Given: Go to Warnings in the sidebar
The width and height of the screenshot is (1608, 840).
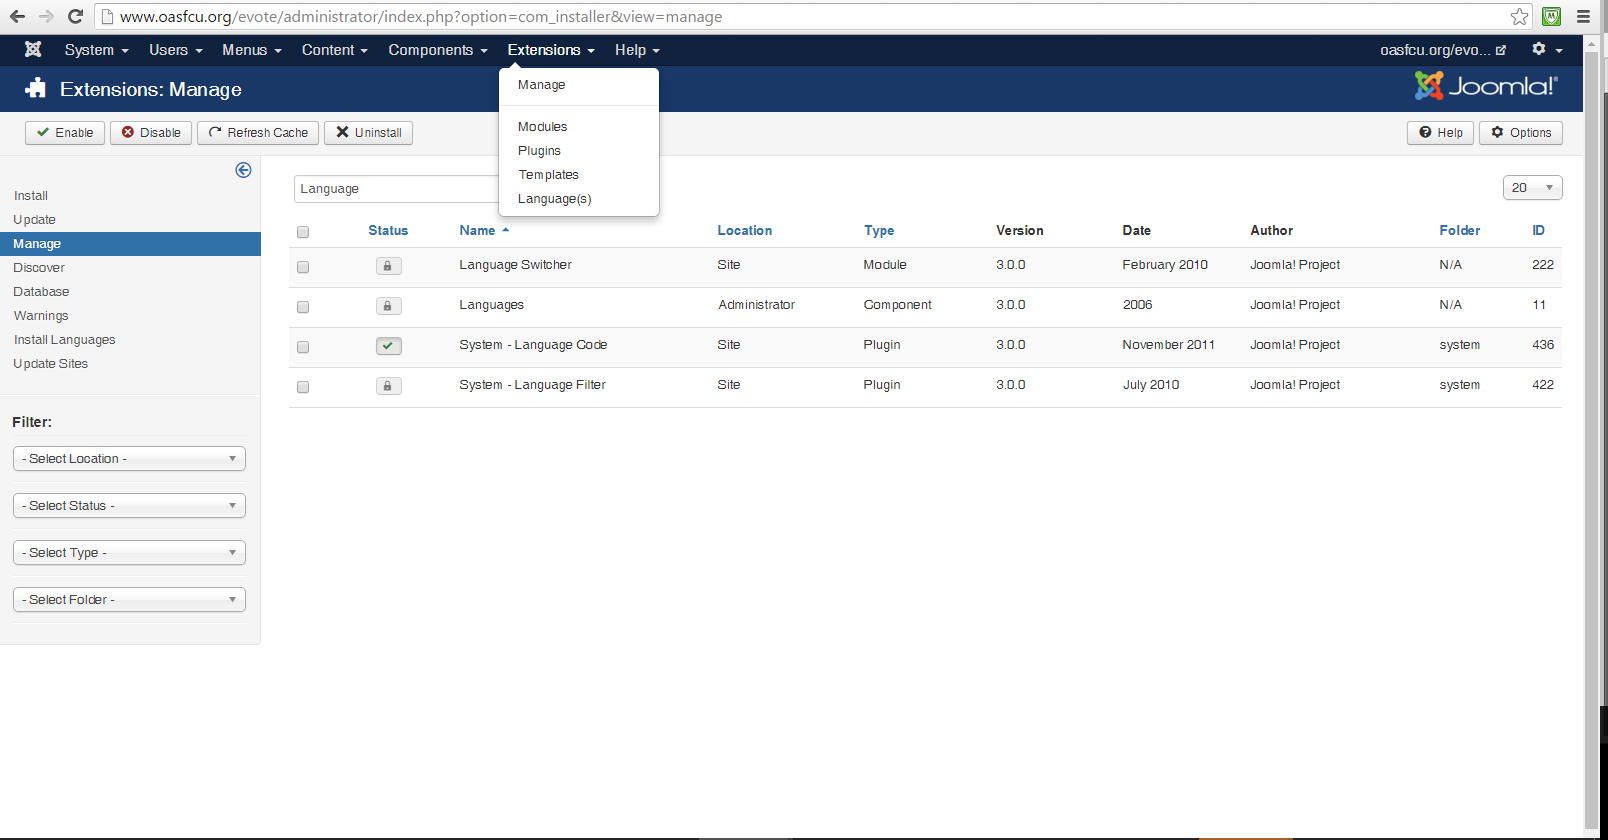Looking at the screenshot, I should tap(41, 316).
